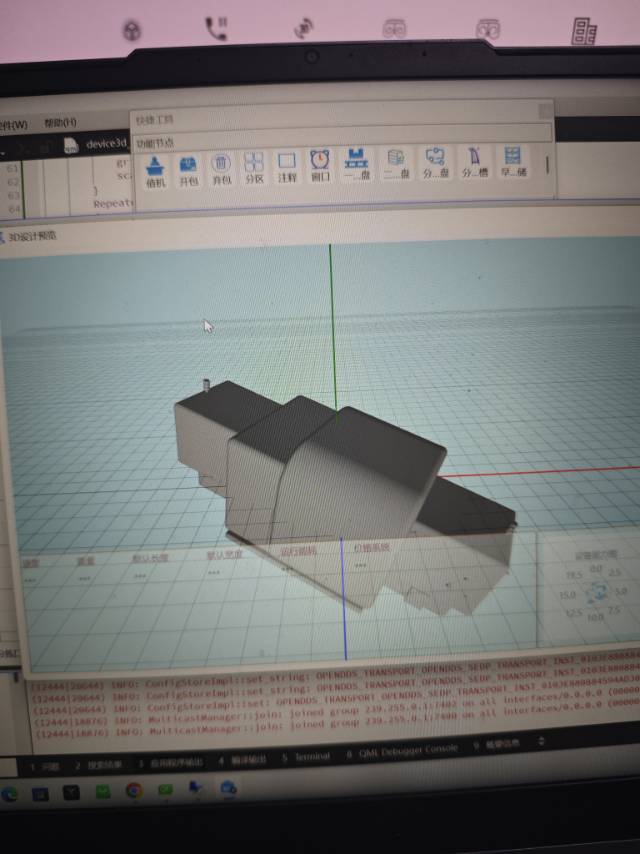Click the device3d file tab
The image size is (640, 854).
[100, 144]
